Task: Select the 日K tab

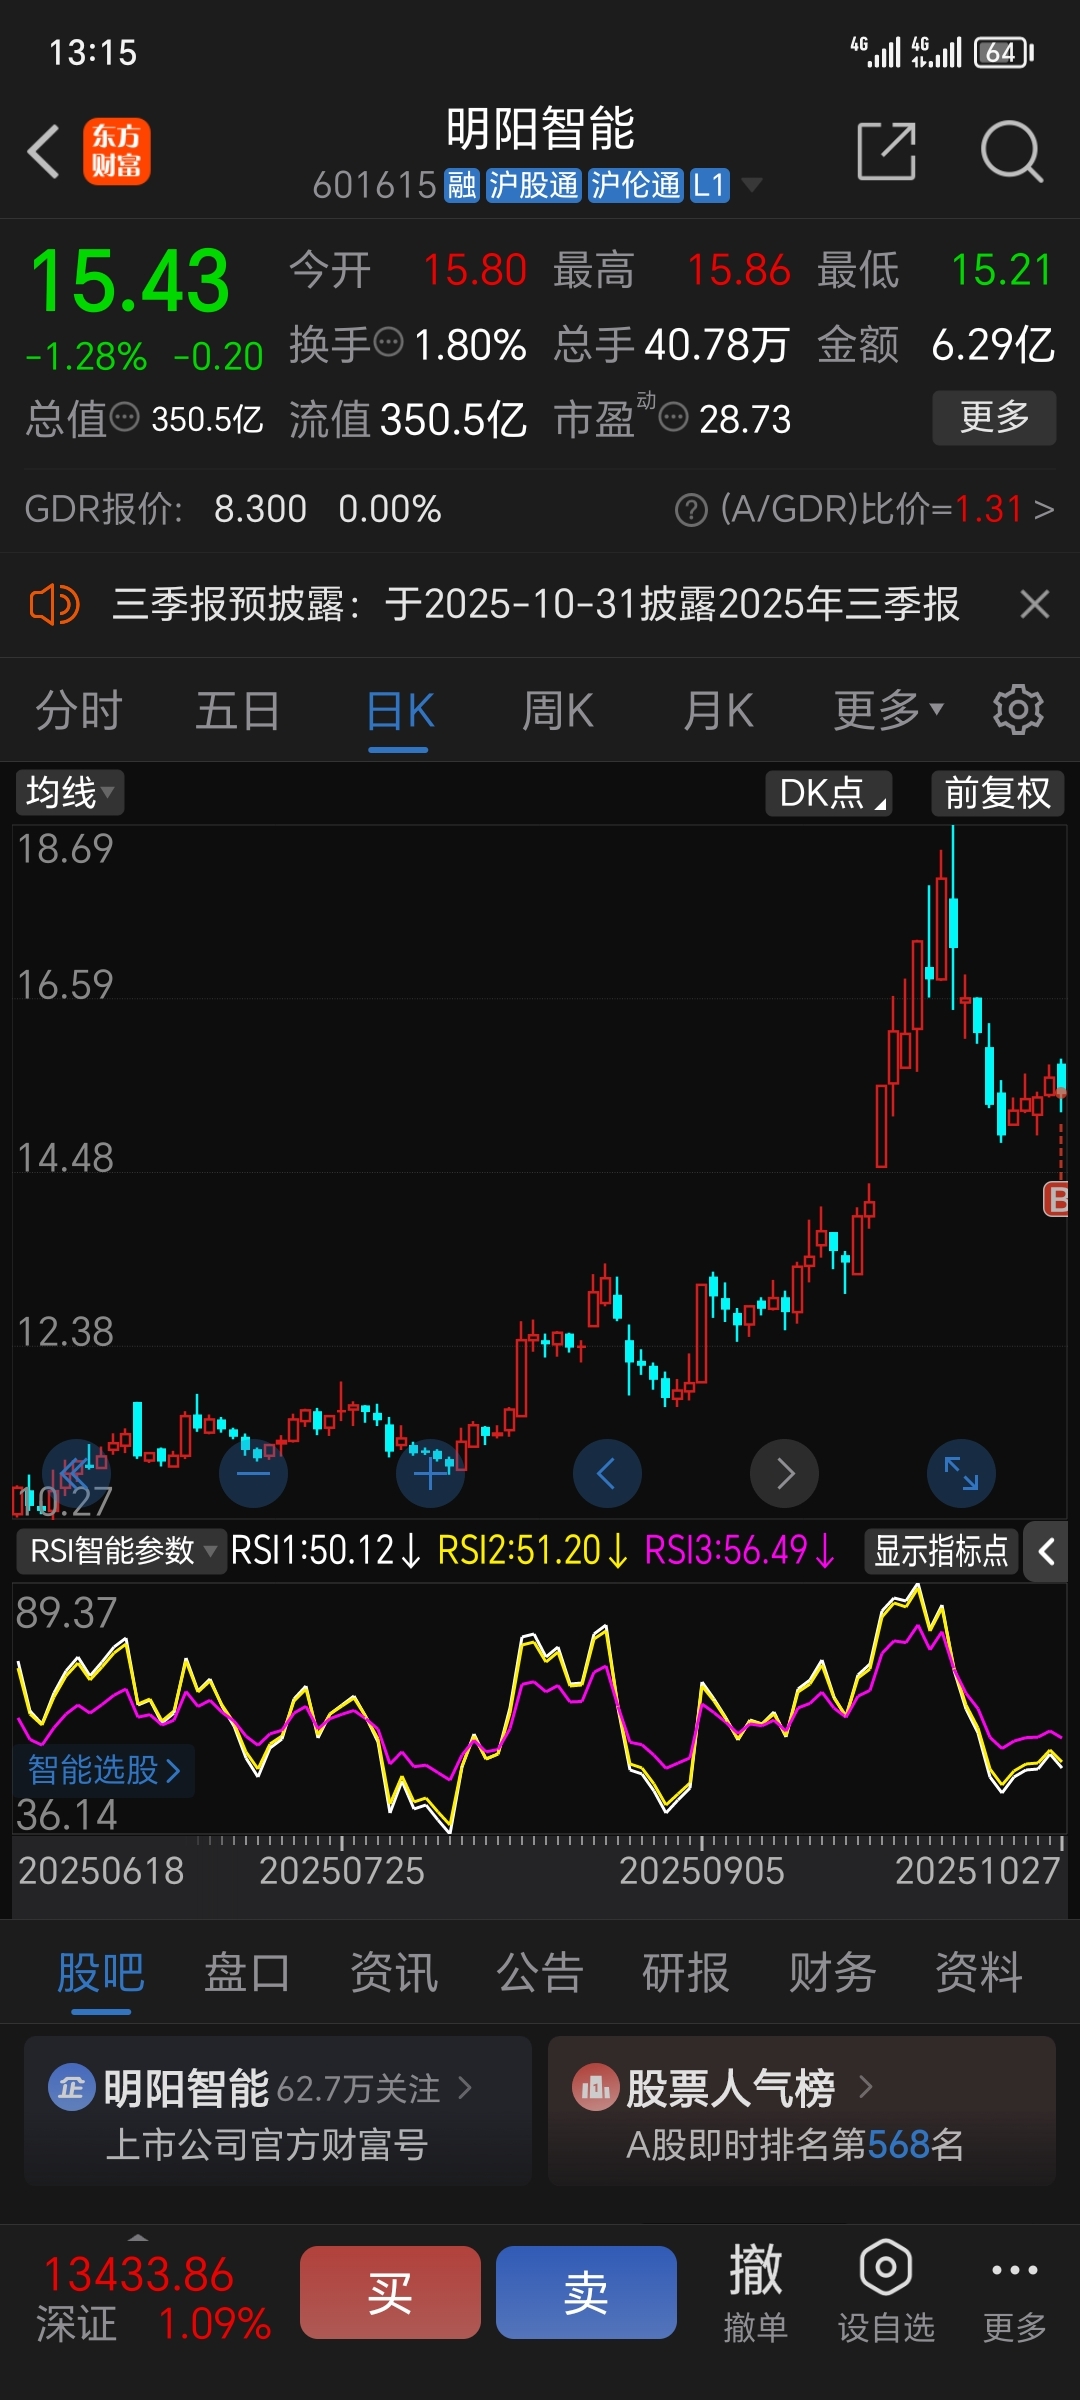Action: pos(400,711)
